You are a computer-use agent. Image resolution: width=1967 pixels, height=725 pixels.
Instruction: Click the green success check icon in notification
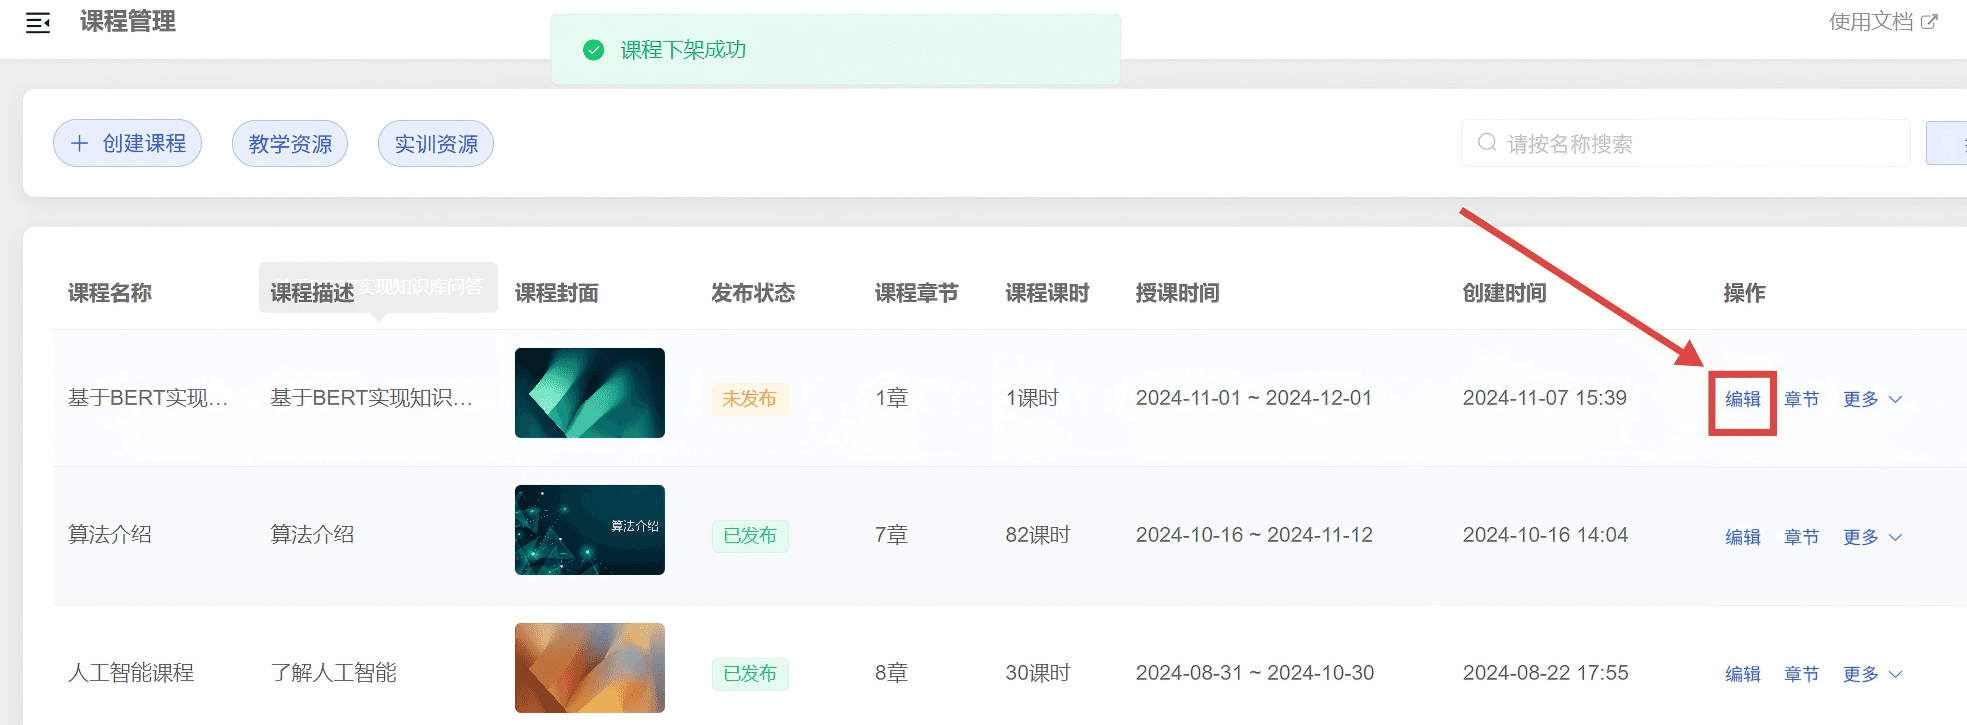click(x=593, y=50)
